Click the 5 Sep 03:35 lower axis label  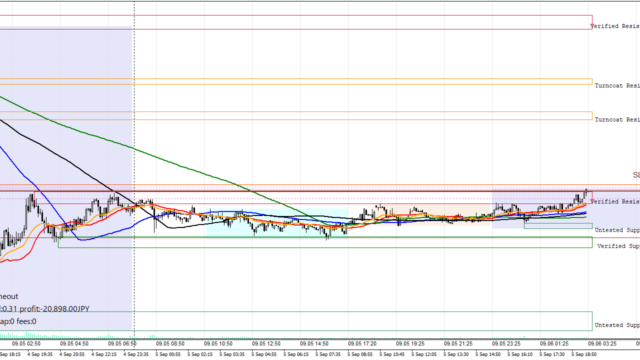click(233, 355)
